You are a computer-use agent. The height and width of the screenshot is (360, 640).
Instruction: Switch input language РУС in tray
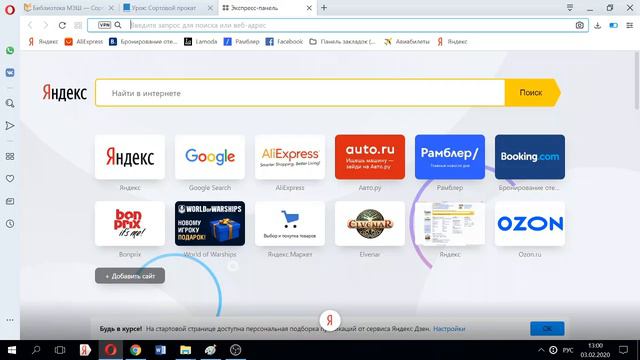pos(568,350)
